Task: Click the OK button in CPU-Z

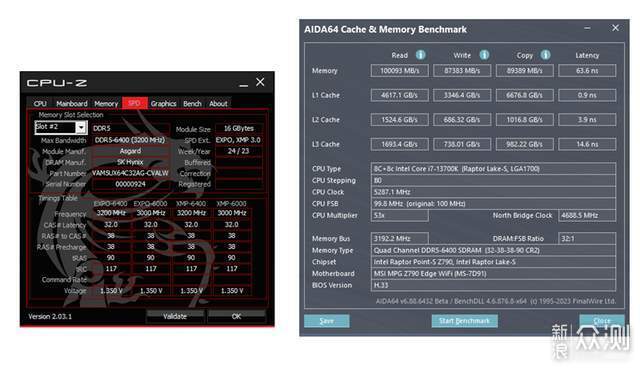Action: [x=236, y=316]
